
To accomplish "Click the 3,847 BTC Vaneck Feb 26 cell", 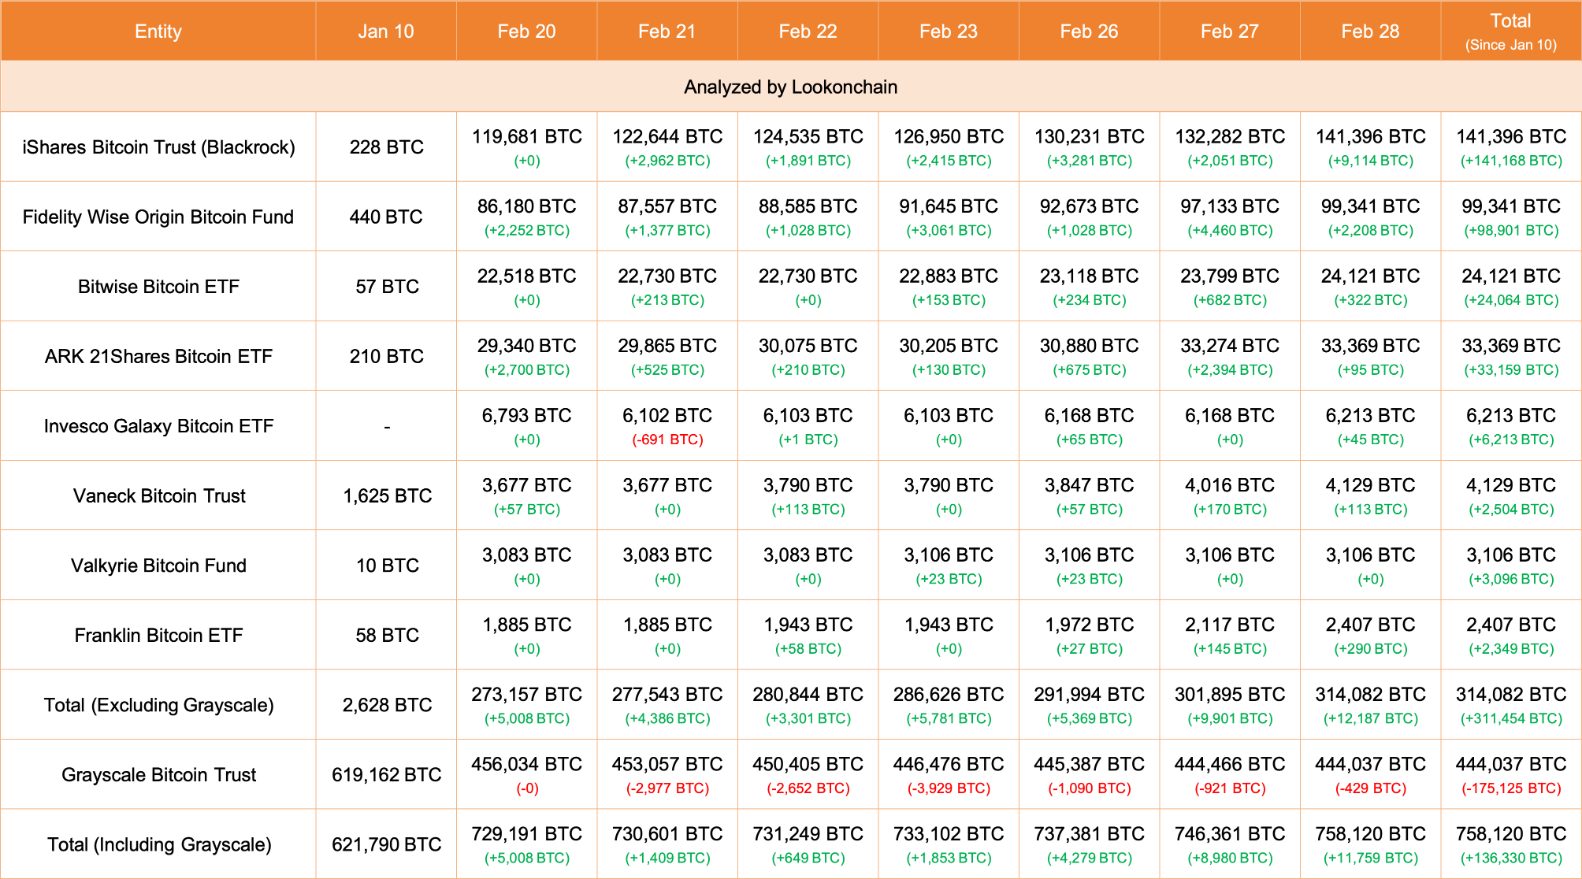I will coord(1089,496).
